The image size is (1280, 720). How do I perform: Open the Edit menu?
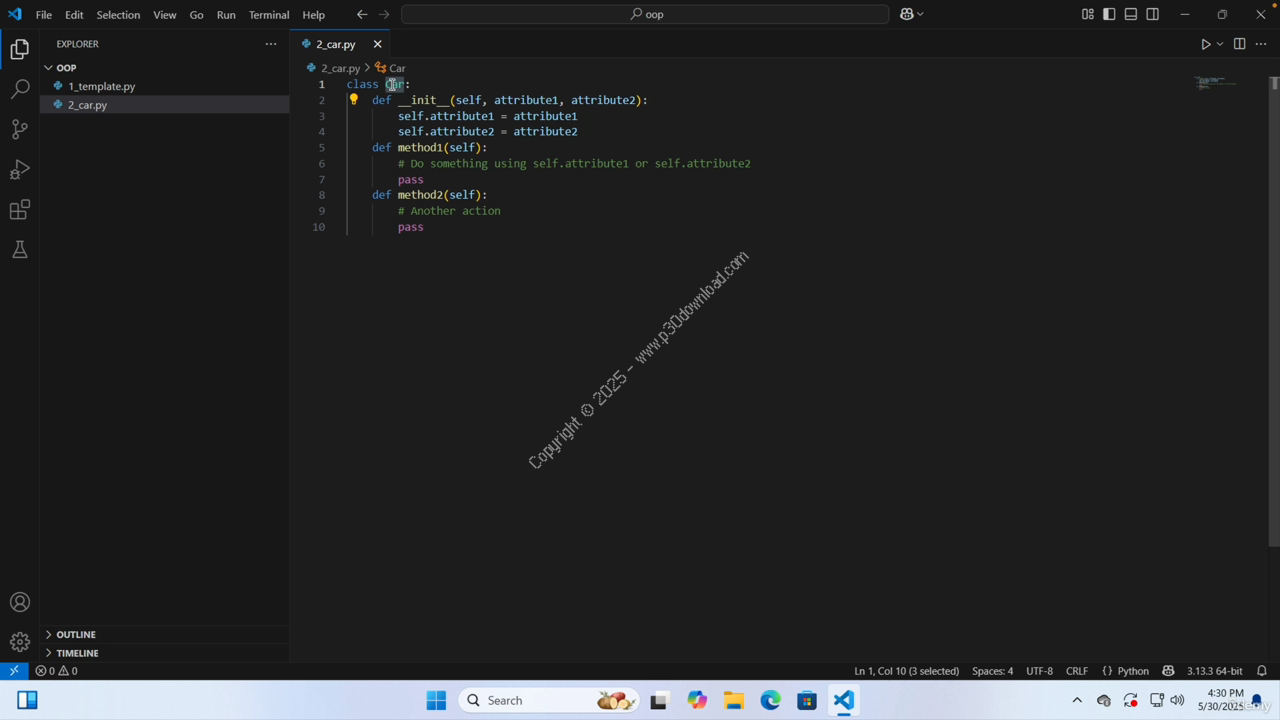[74, 14]
